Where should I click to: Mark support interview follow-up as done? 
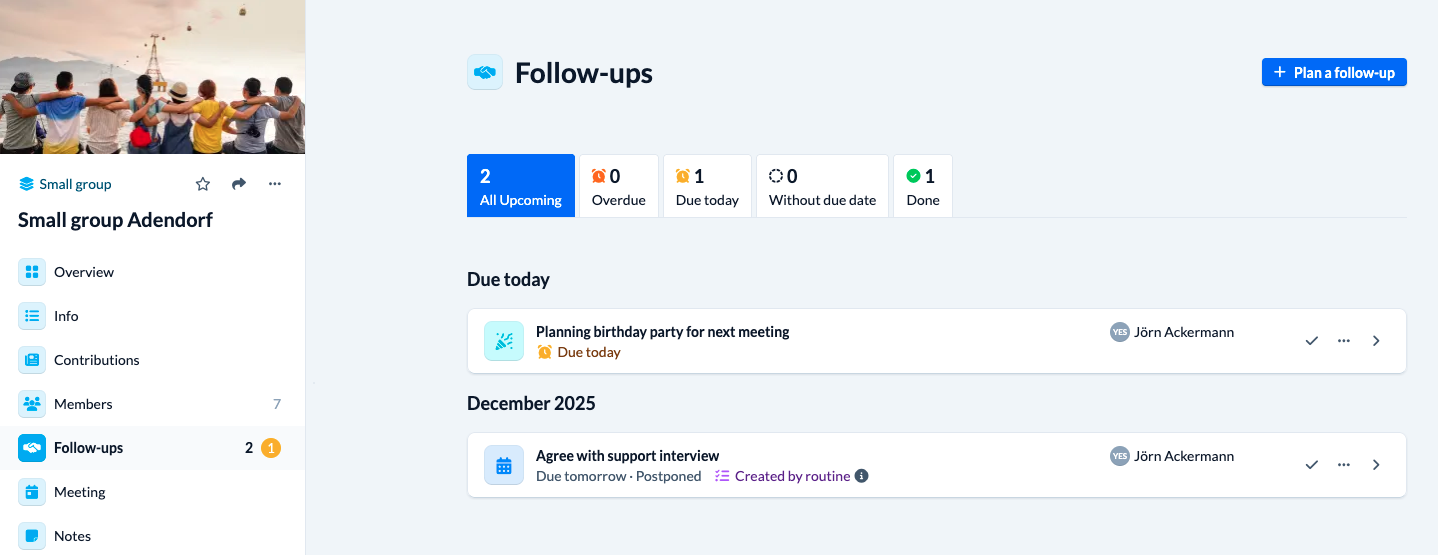[1312, 465]
